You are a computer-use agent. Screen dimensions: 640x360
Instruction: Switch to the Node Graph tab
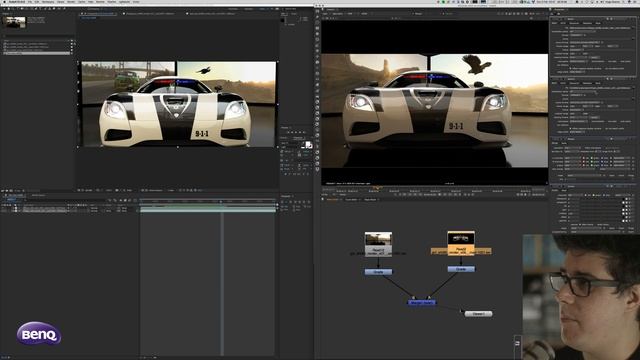point(333,200)
